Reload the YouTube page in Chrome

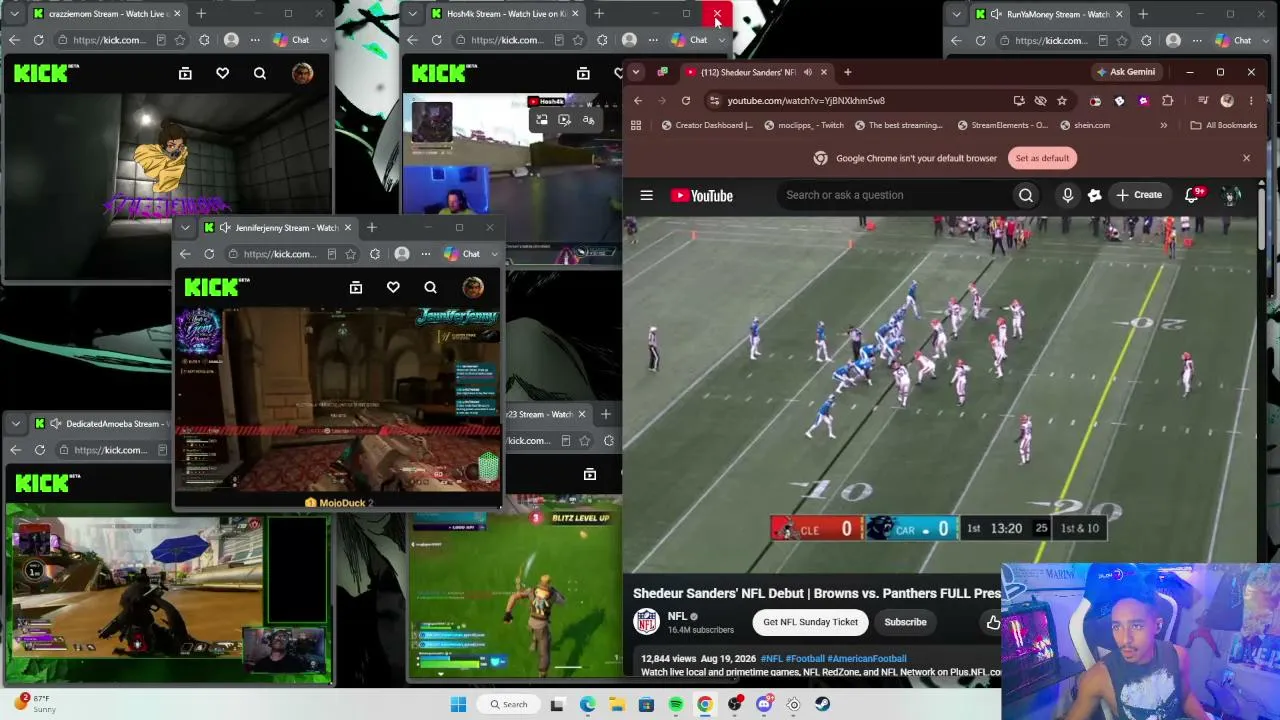click(686, 101)
